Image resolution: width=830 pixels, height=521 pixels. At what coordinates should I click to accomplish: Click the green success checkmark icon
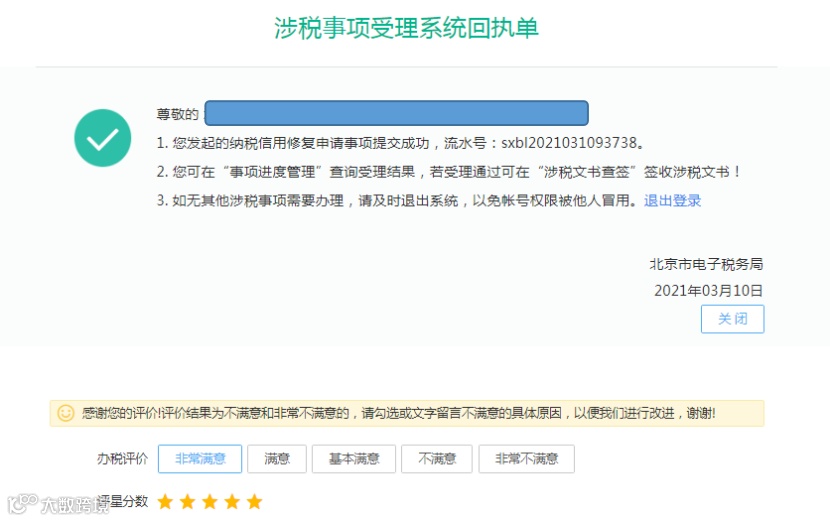pyautogui.click(x=103, y=138)
